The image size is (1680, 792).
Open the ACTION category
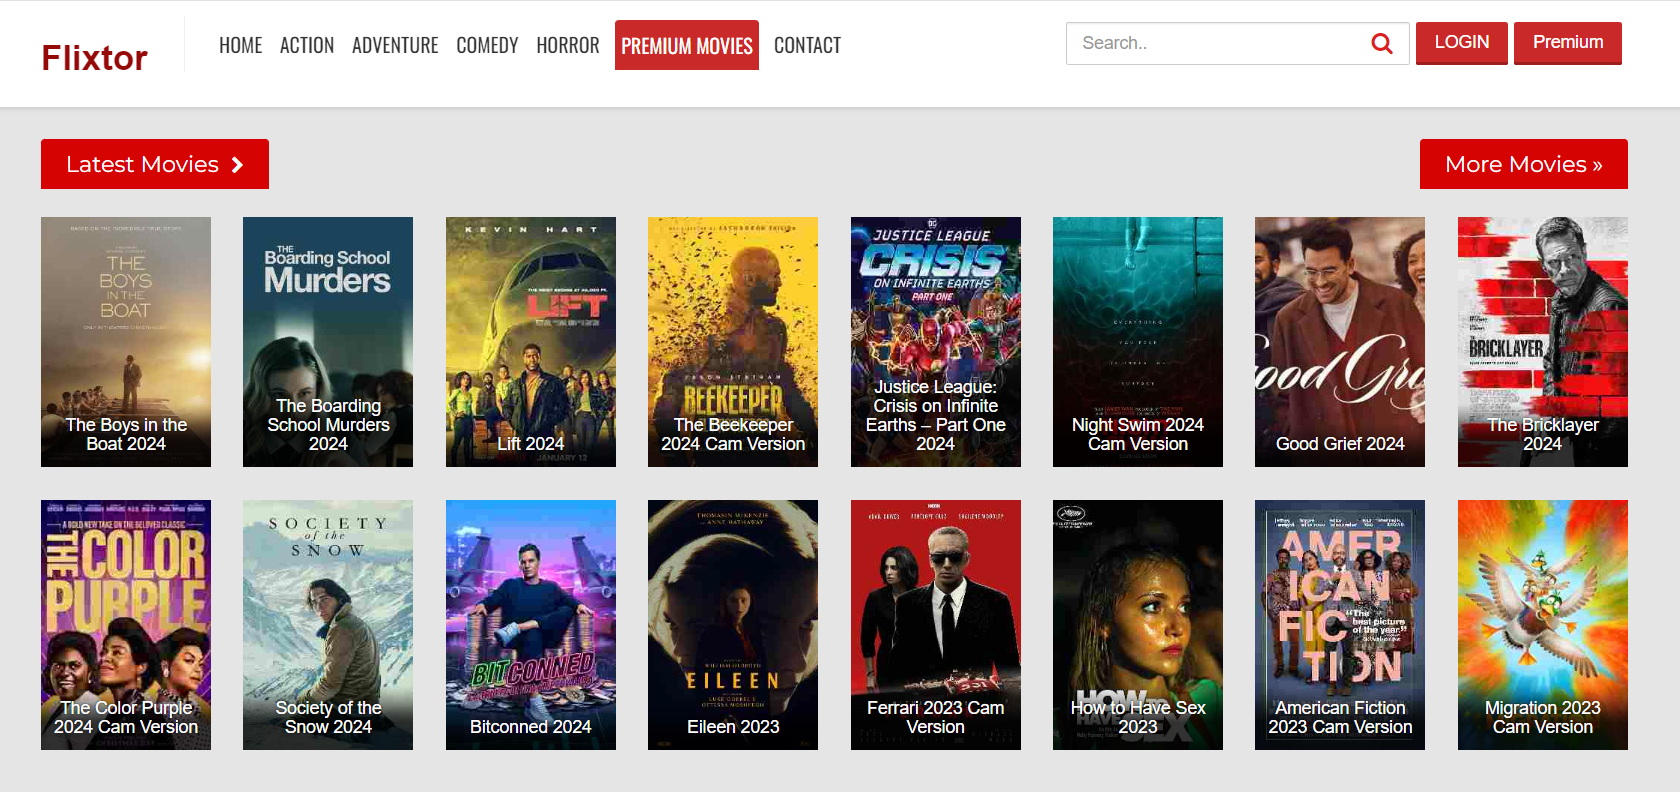point(307,45)
